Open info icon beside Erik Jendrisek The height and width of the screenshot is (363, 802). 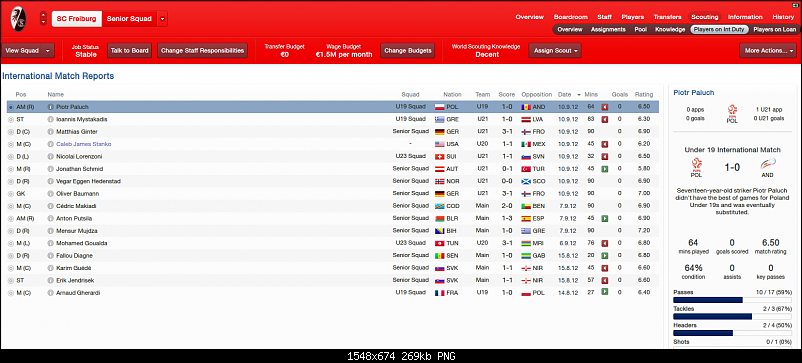50,281
